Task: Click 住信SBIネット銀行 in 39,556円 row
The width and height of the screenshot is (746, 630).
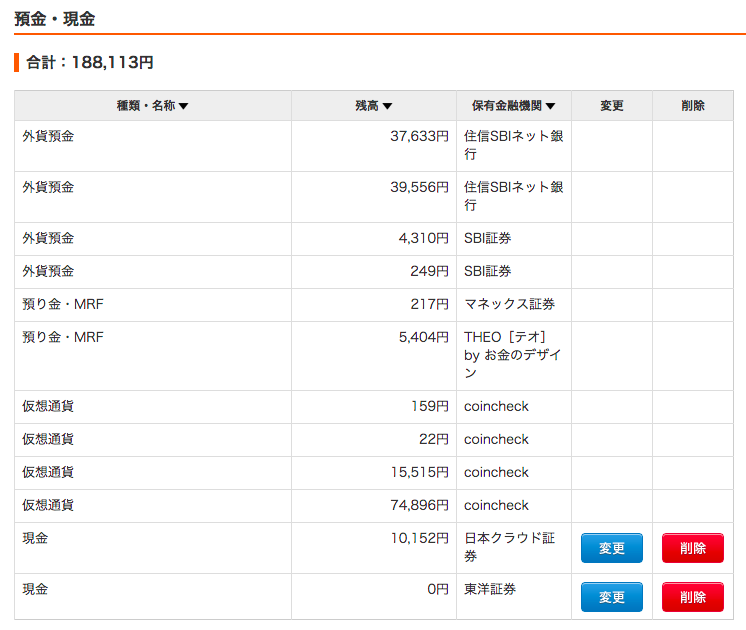Action: point(514,196)
